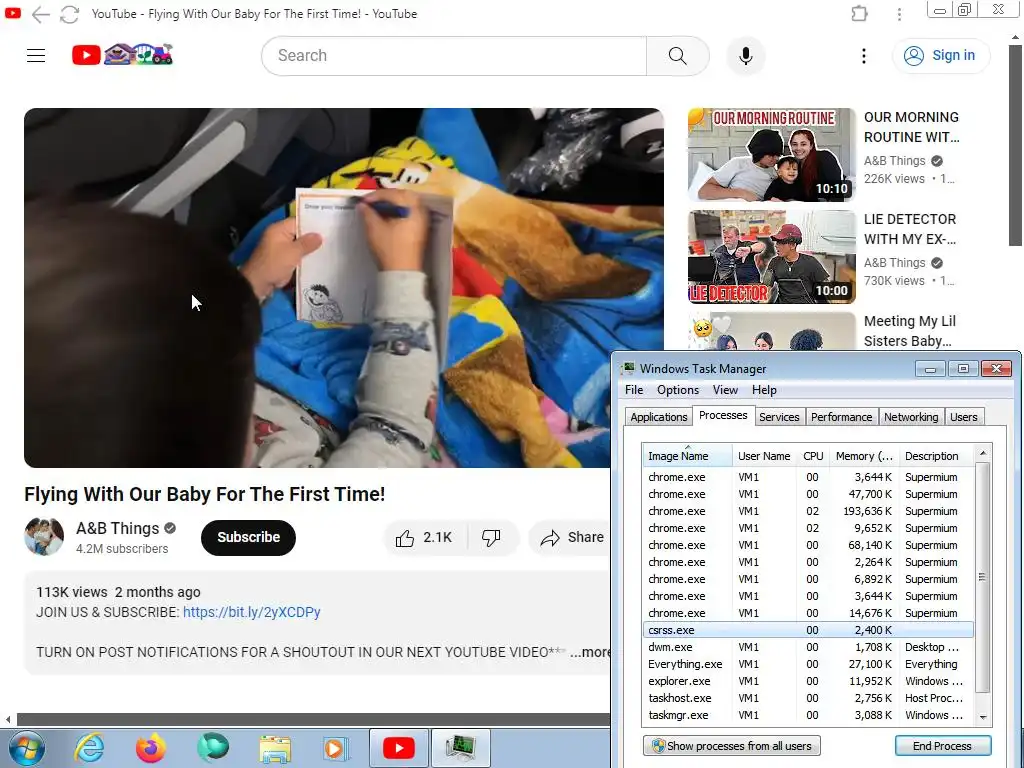Viewport: 1024px width, 768px height.
Task: Switch to the Services tab
Action: pos(779,417)
